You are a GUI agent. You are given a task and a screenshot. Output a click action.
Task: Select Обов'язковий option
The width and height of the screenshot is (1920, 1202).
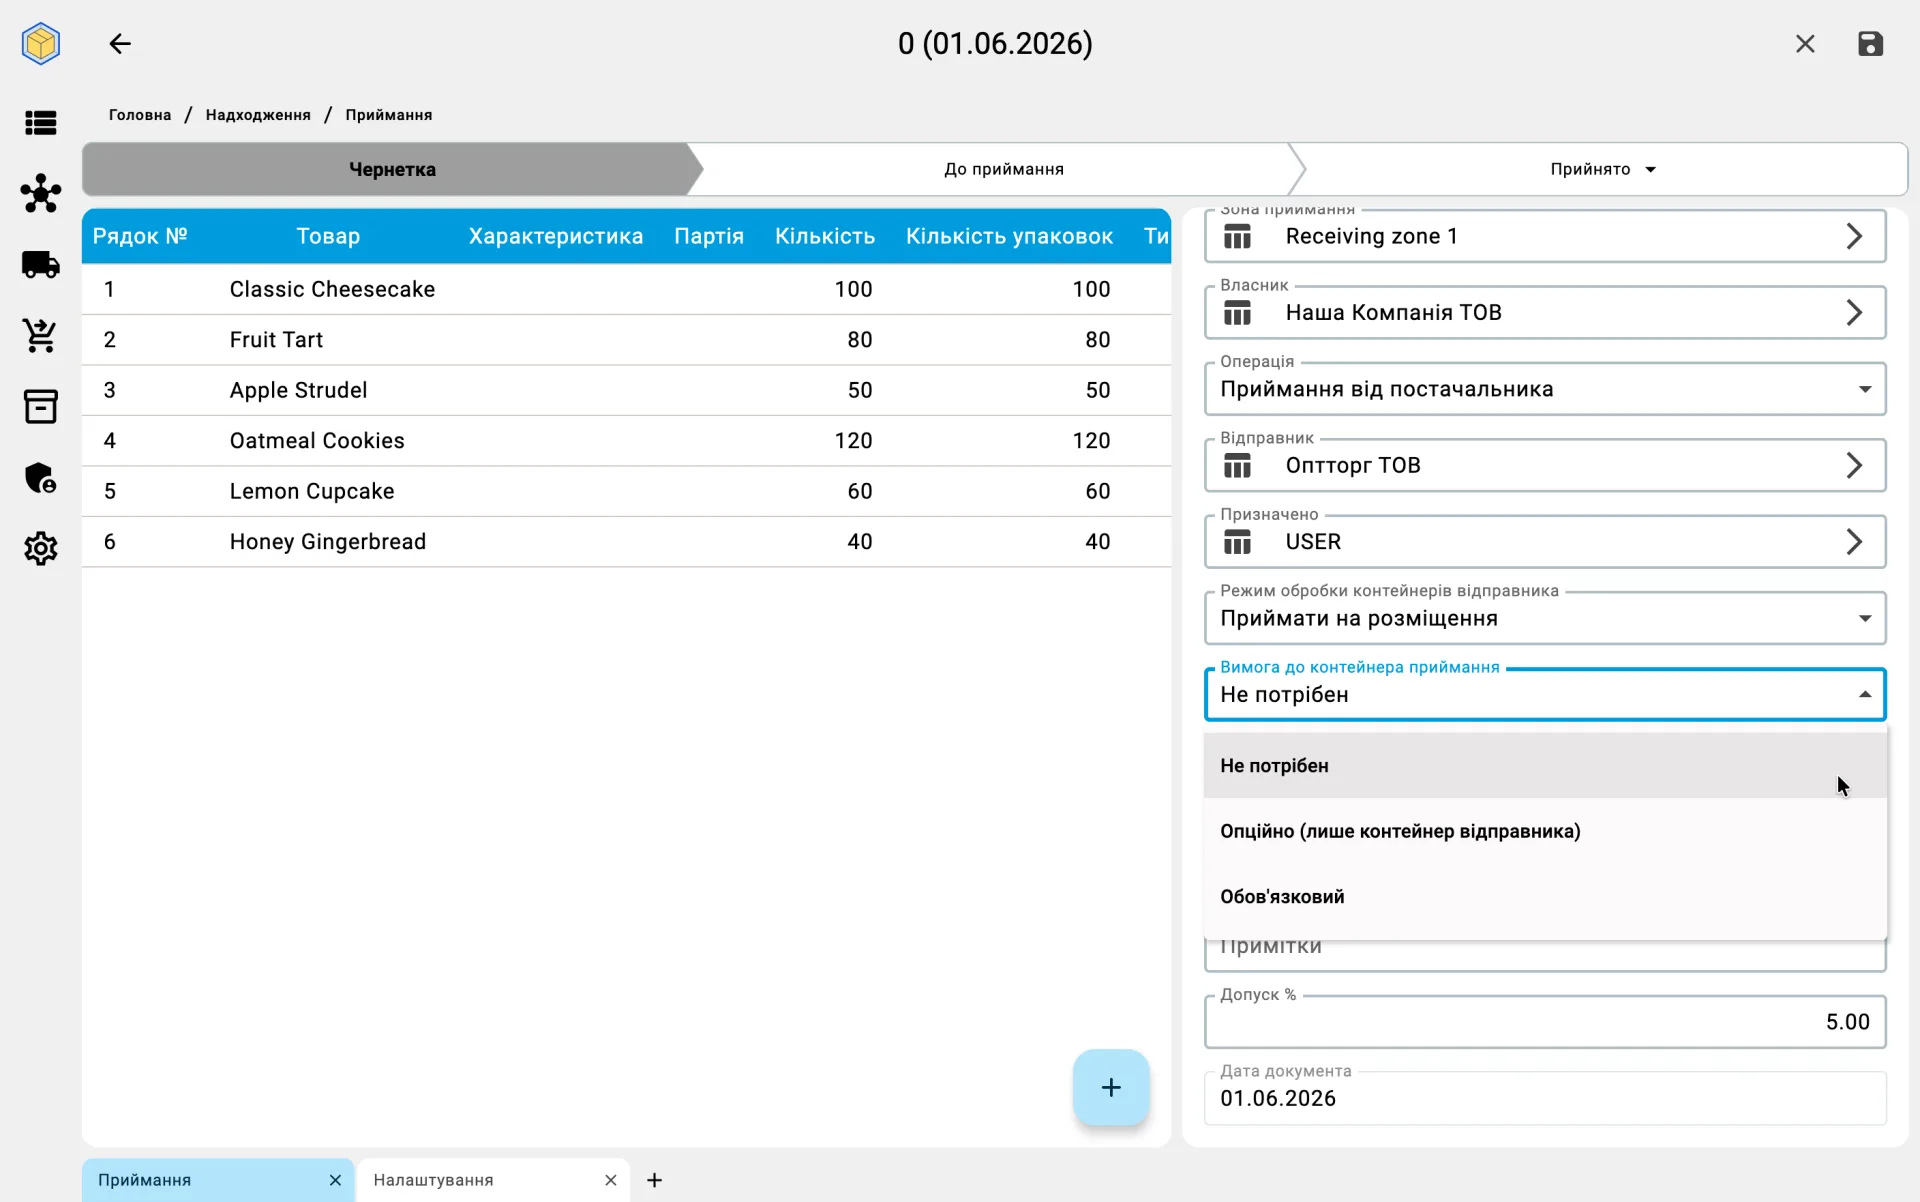coord(1545,897)
